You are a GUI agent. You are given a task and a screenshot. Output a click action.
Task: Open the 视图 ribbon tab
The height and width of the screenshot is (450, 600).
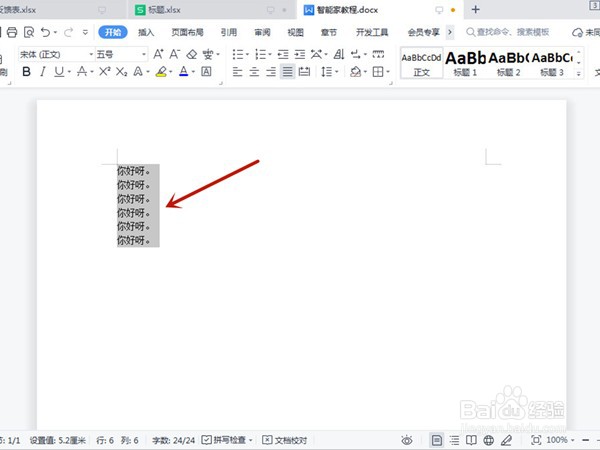[x=295, y=32]
